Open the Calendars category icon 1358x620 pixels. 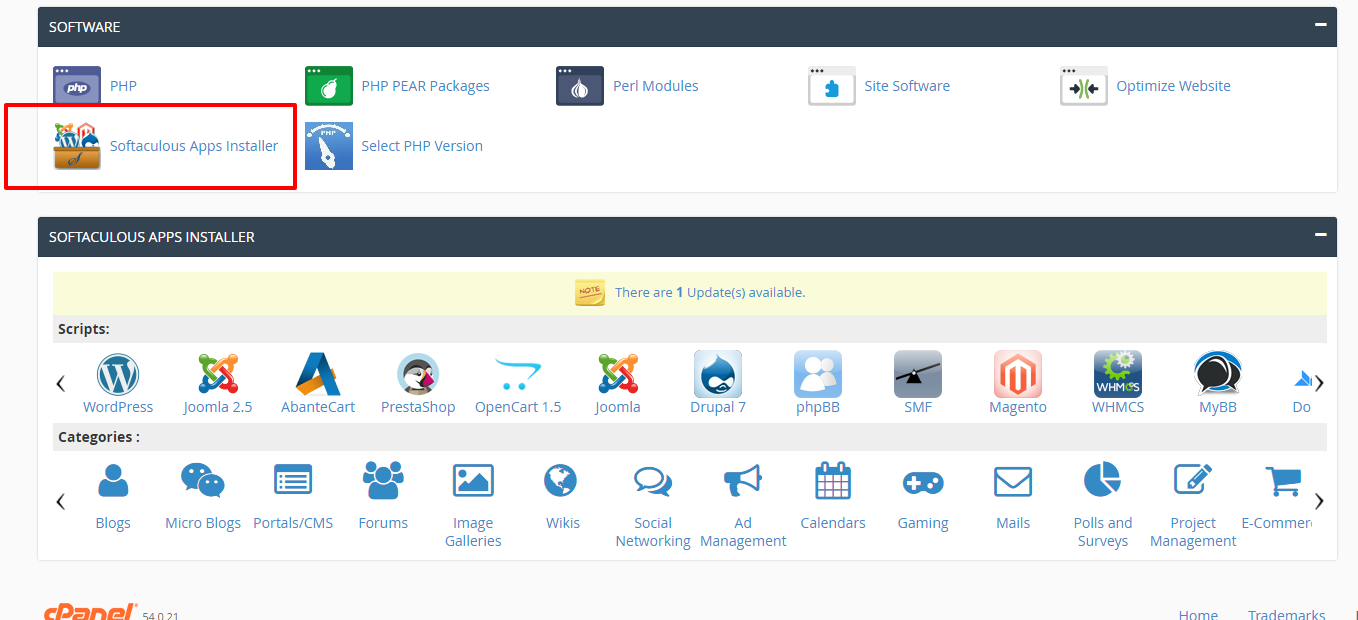pos(833,481)
